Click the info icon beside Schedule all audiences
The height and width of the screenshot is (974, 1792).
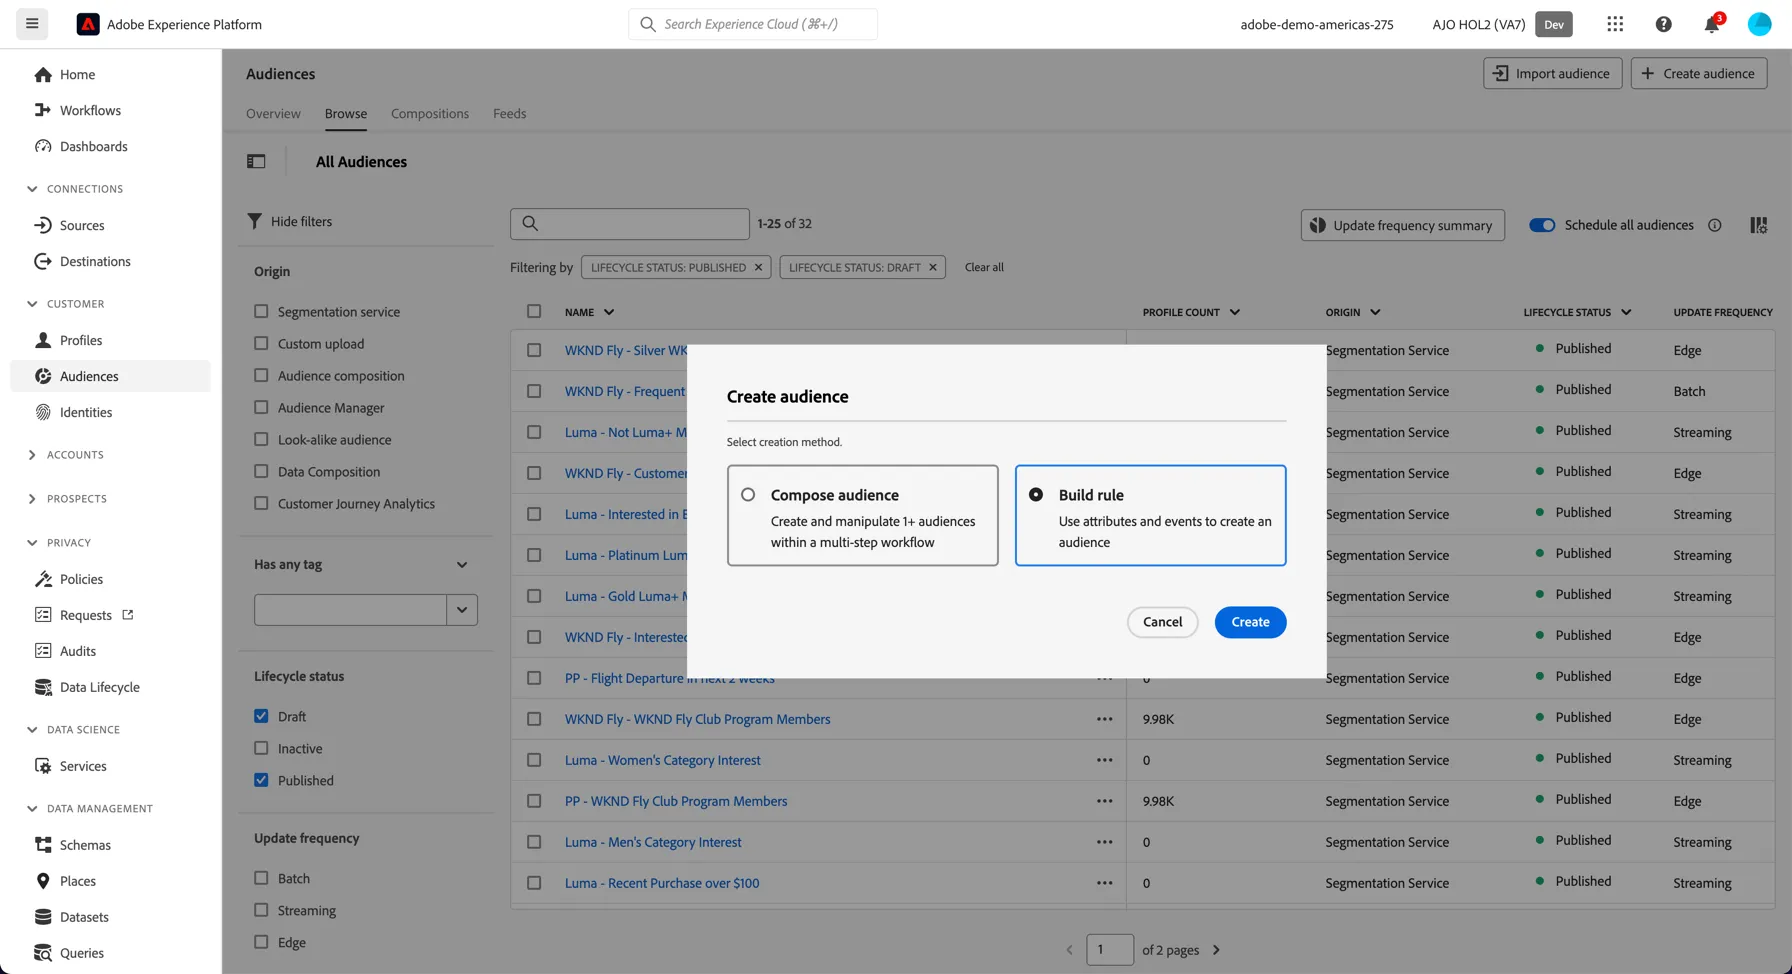click(x=1714, y=225)
